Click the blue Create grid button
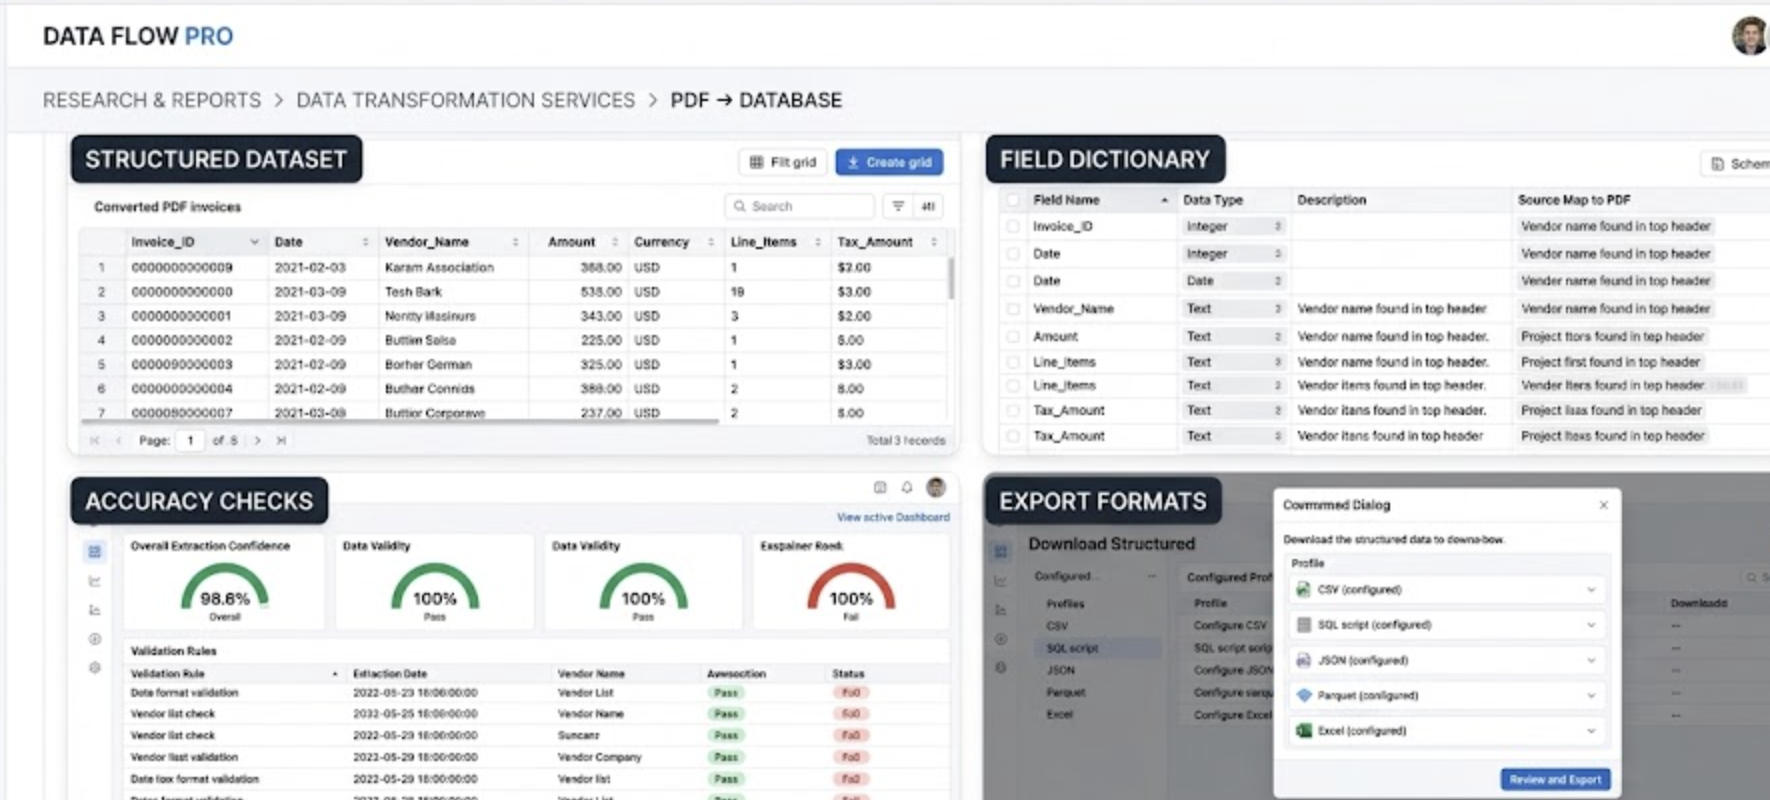 click(889, 162)
